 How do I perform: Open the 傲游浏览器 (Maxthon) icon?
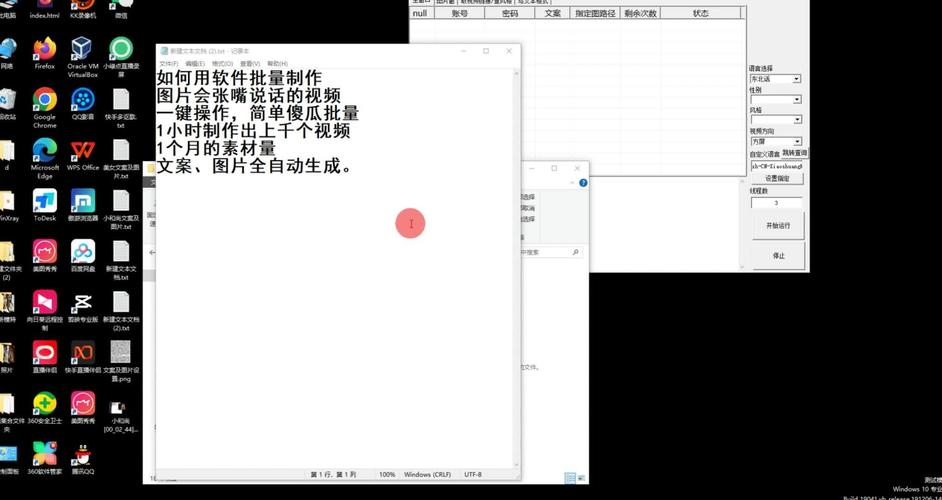click(x=82, y=201)
